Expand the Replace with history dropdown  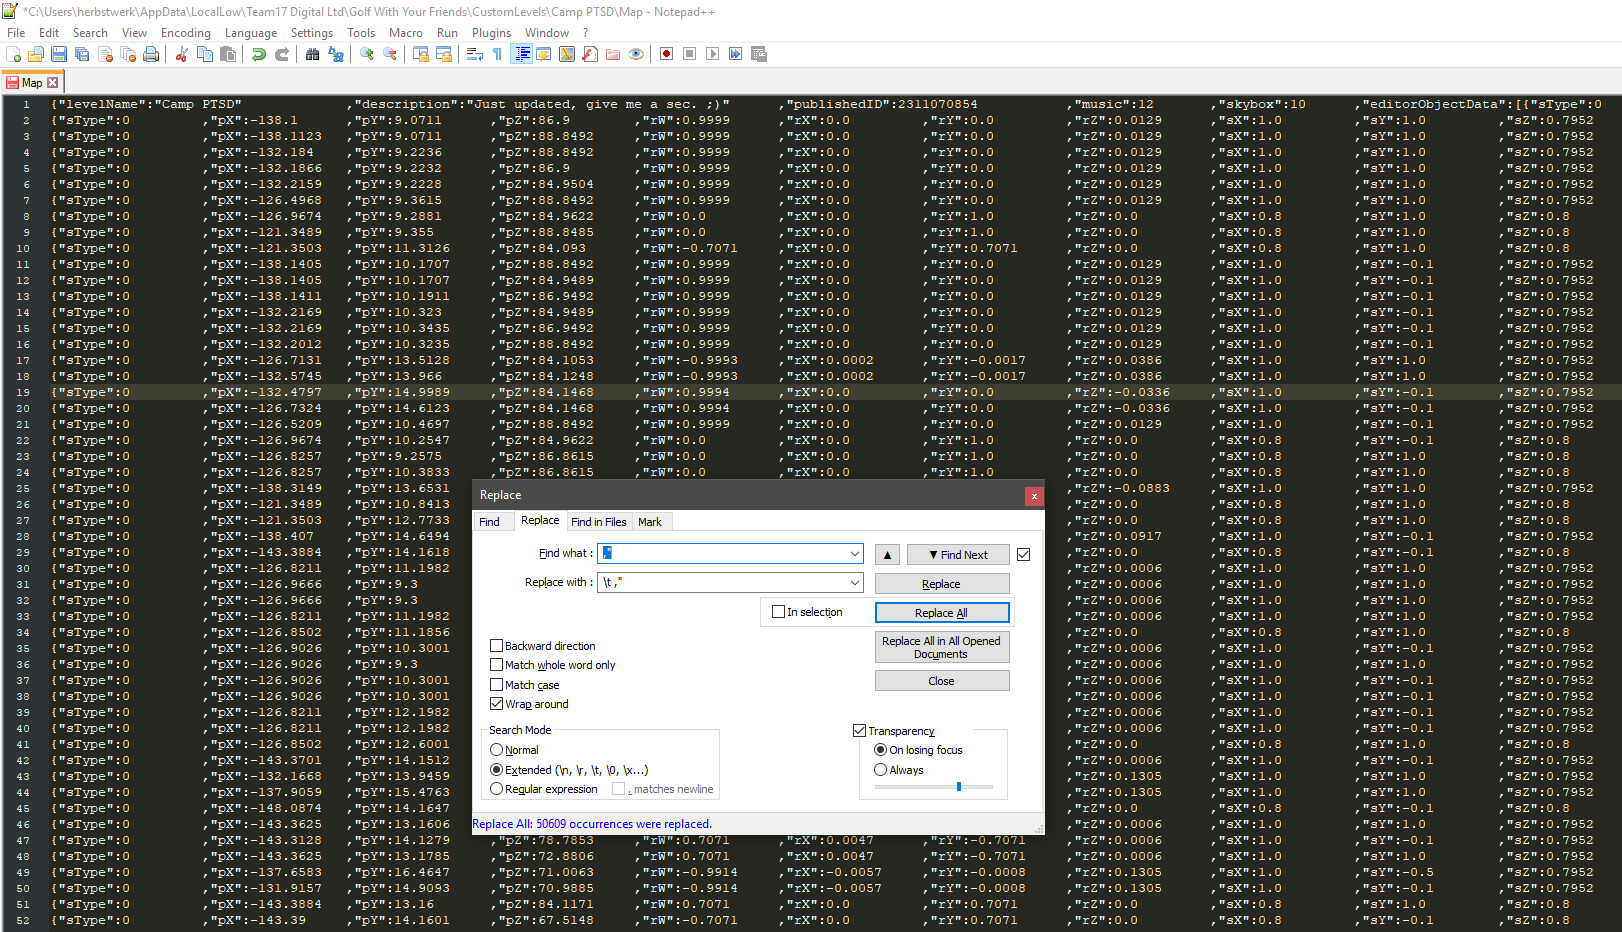pyautogui.click(x=855, y=582)
